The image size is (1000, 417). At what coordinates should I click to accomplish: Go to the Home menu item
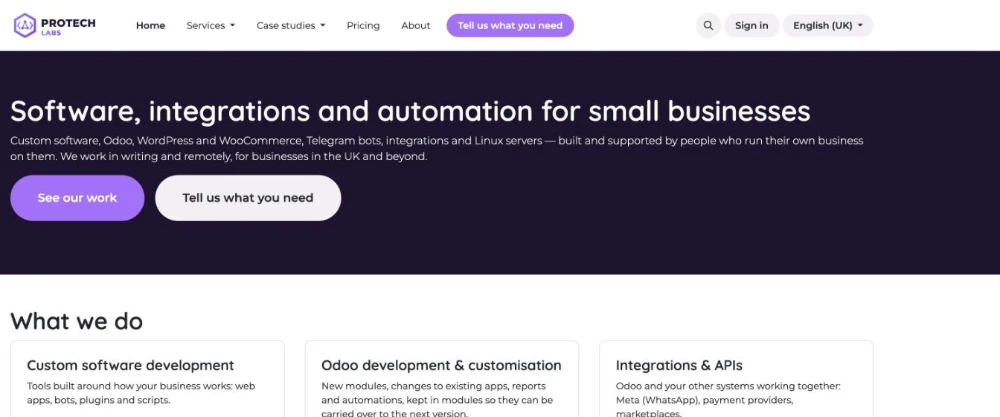[151, 26]
